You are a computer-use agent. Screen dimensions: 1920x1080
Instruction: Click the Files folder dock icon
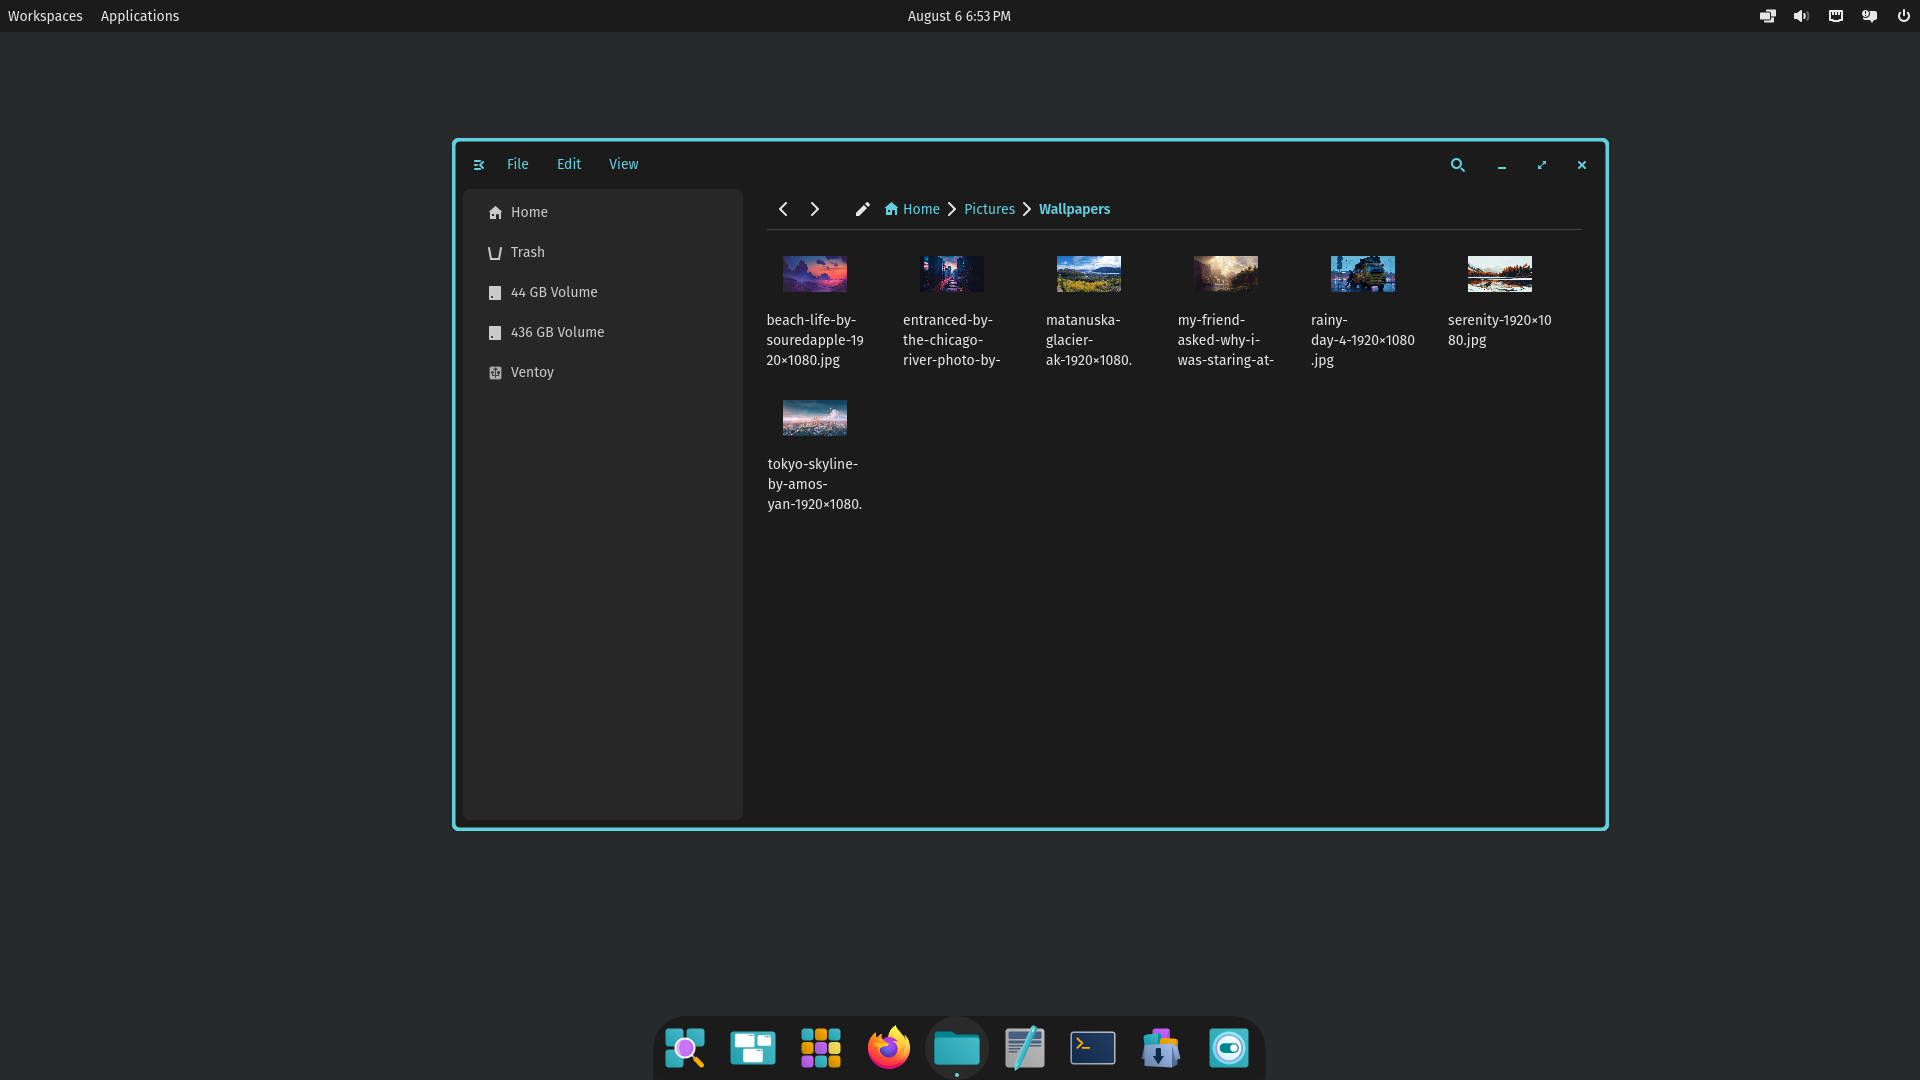click(x=957, y=1048)
